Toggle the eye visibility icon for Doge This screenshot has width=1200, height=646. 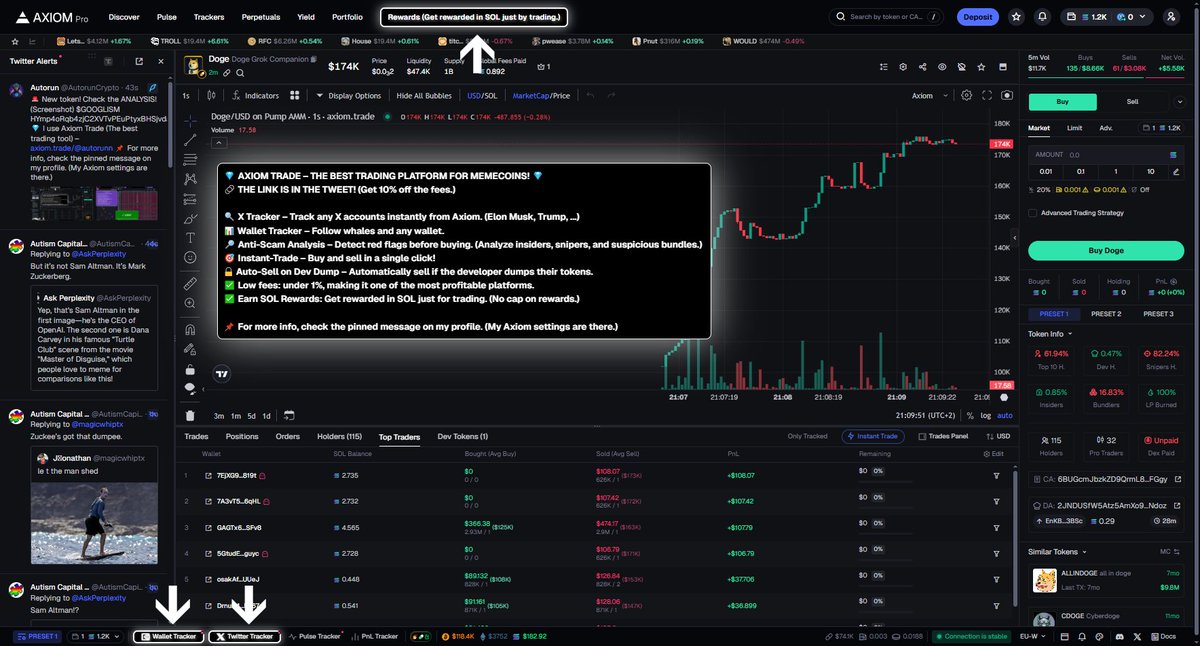941,67
